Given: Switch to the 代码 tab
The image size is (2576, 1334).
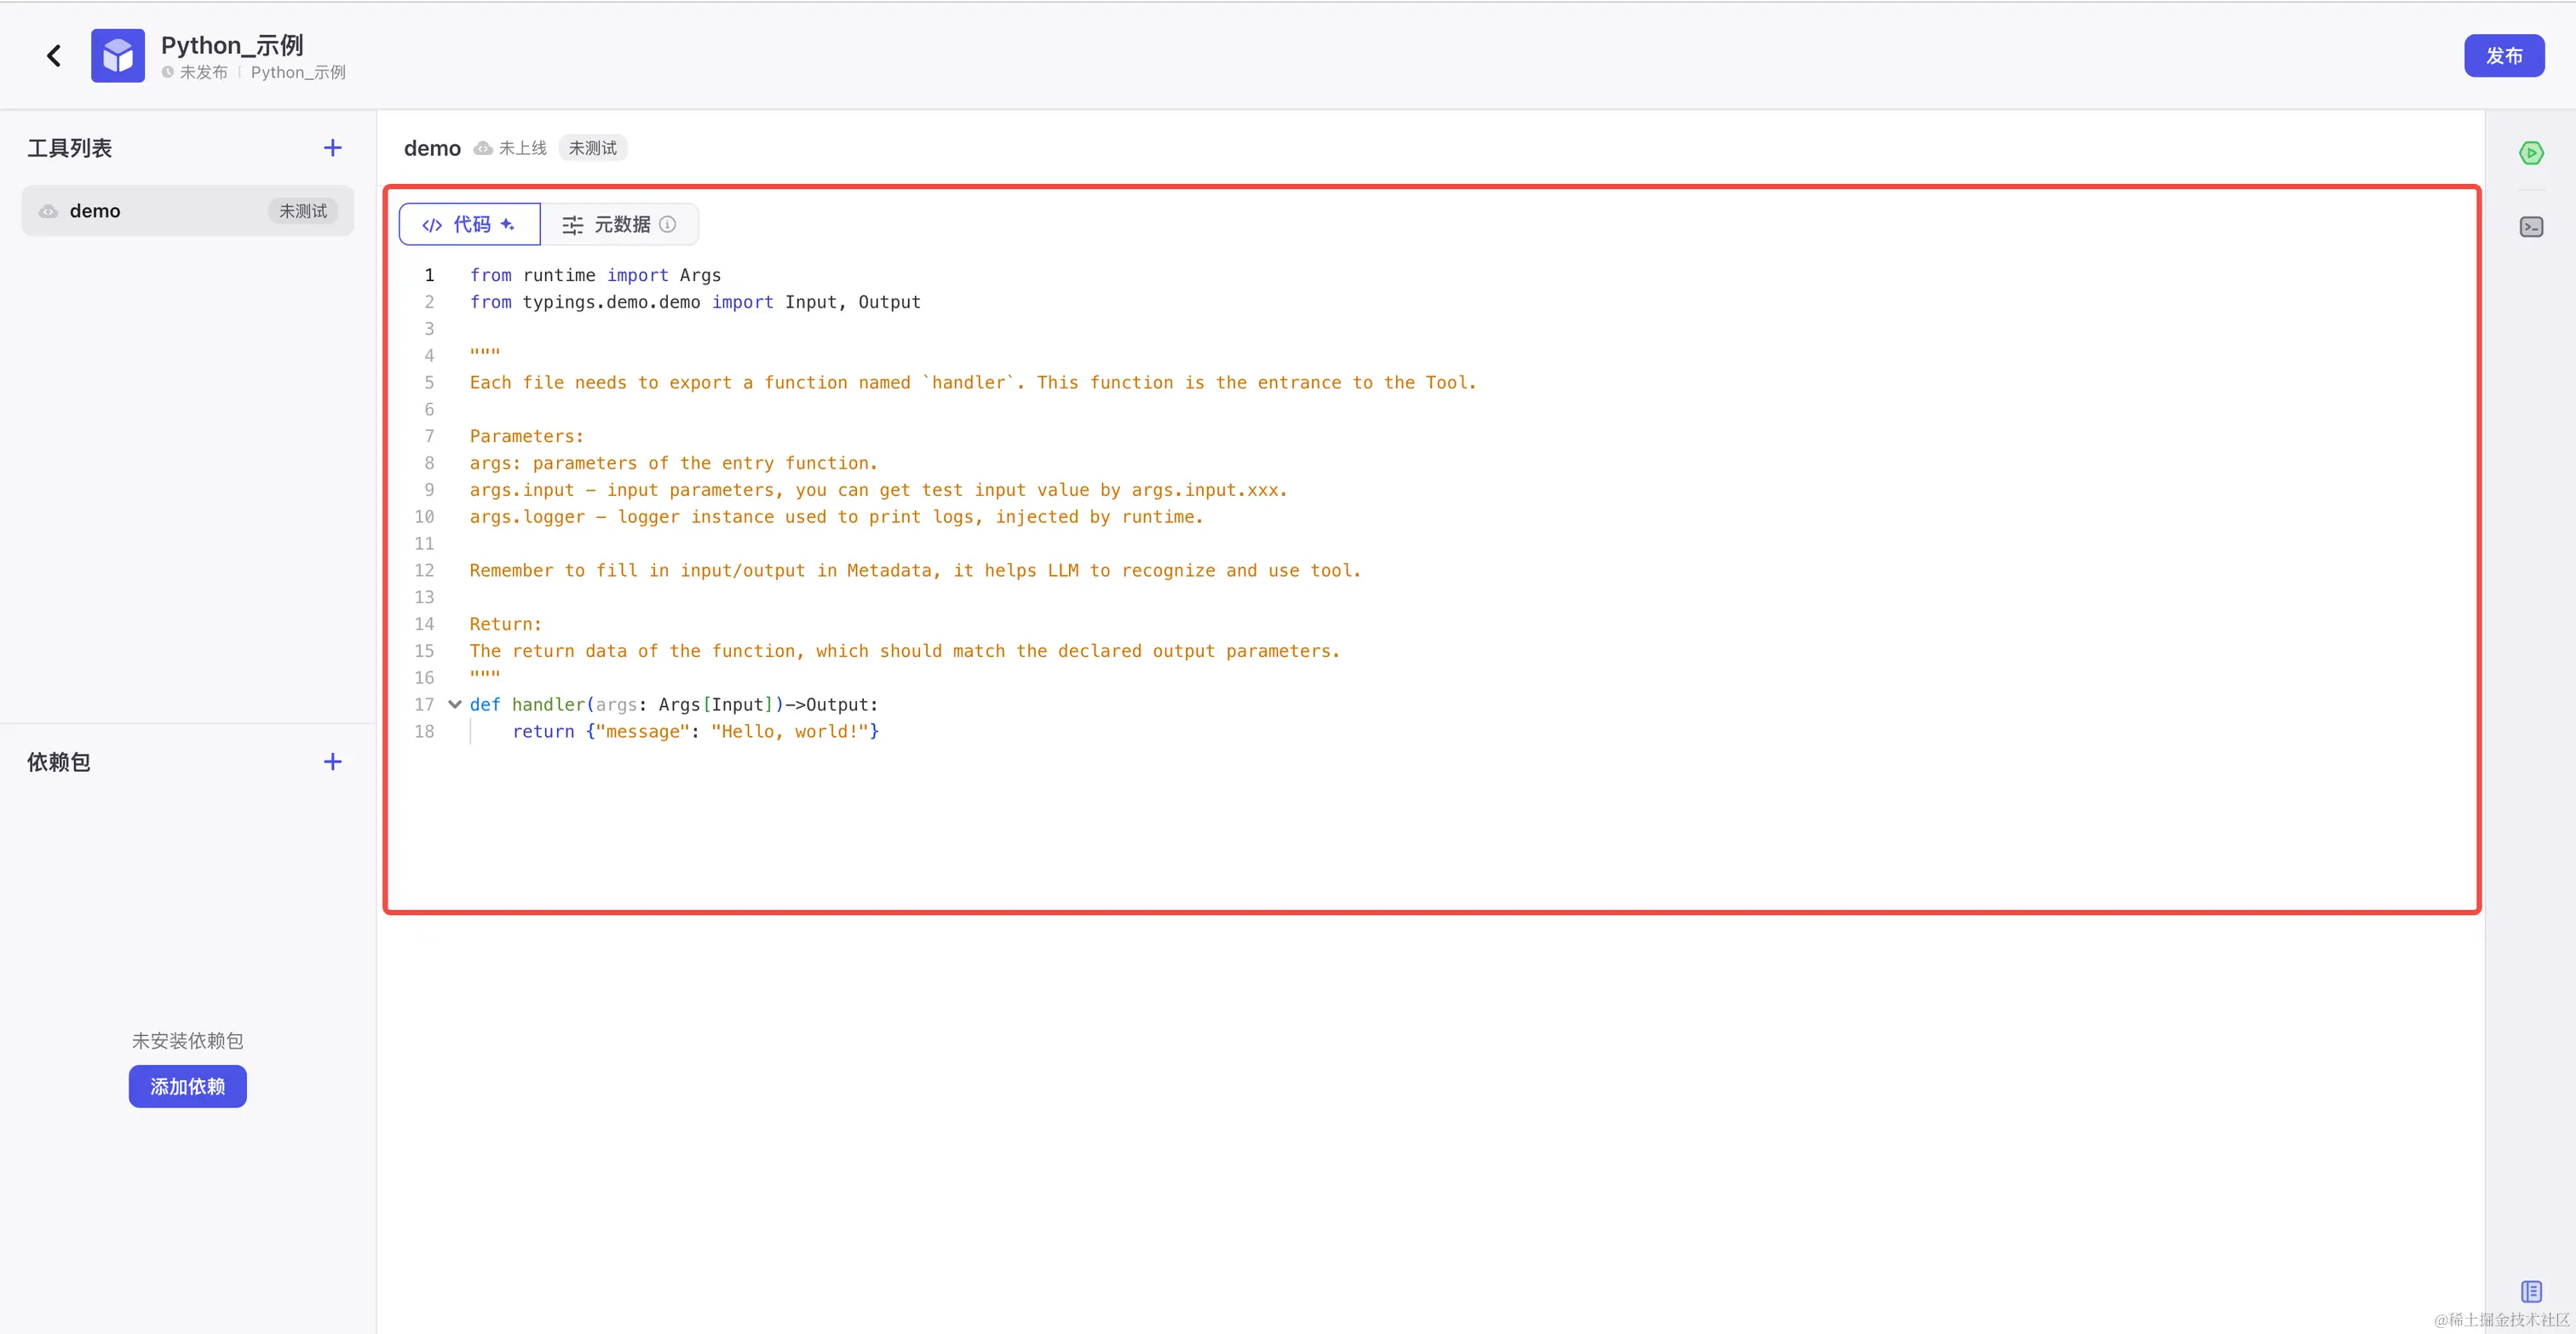Looking at the screenshot, I should tap(469, 224).
